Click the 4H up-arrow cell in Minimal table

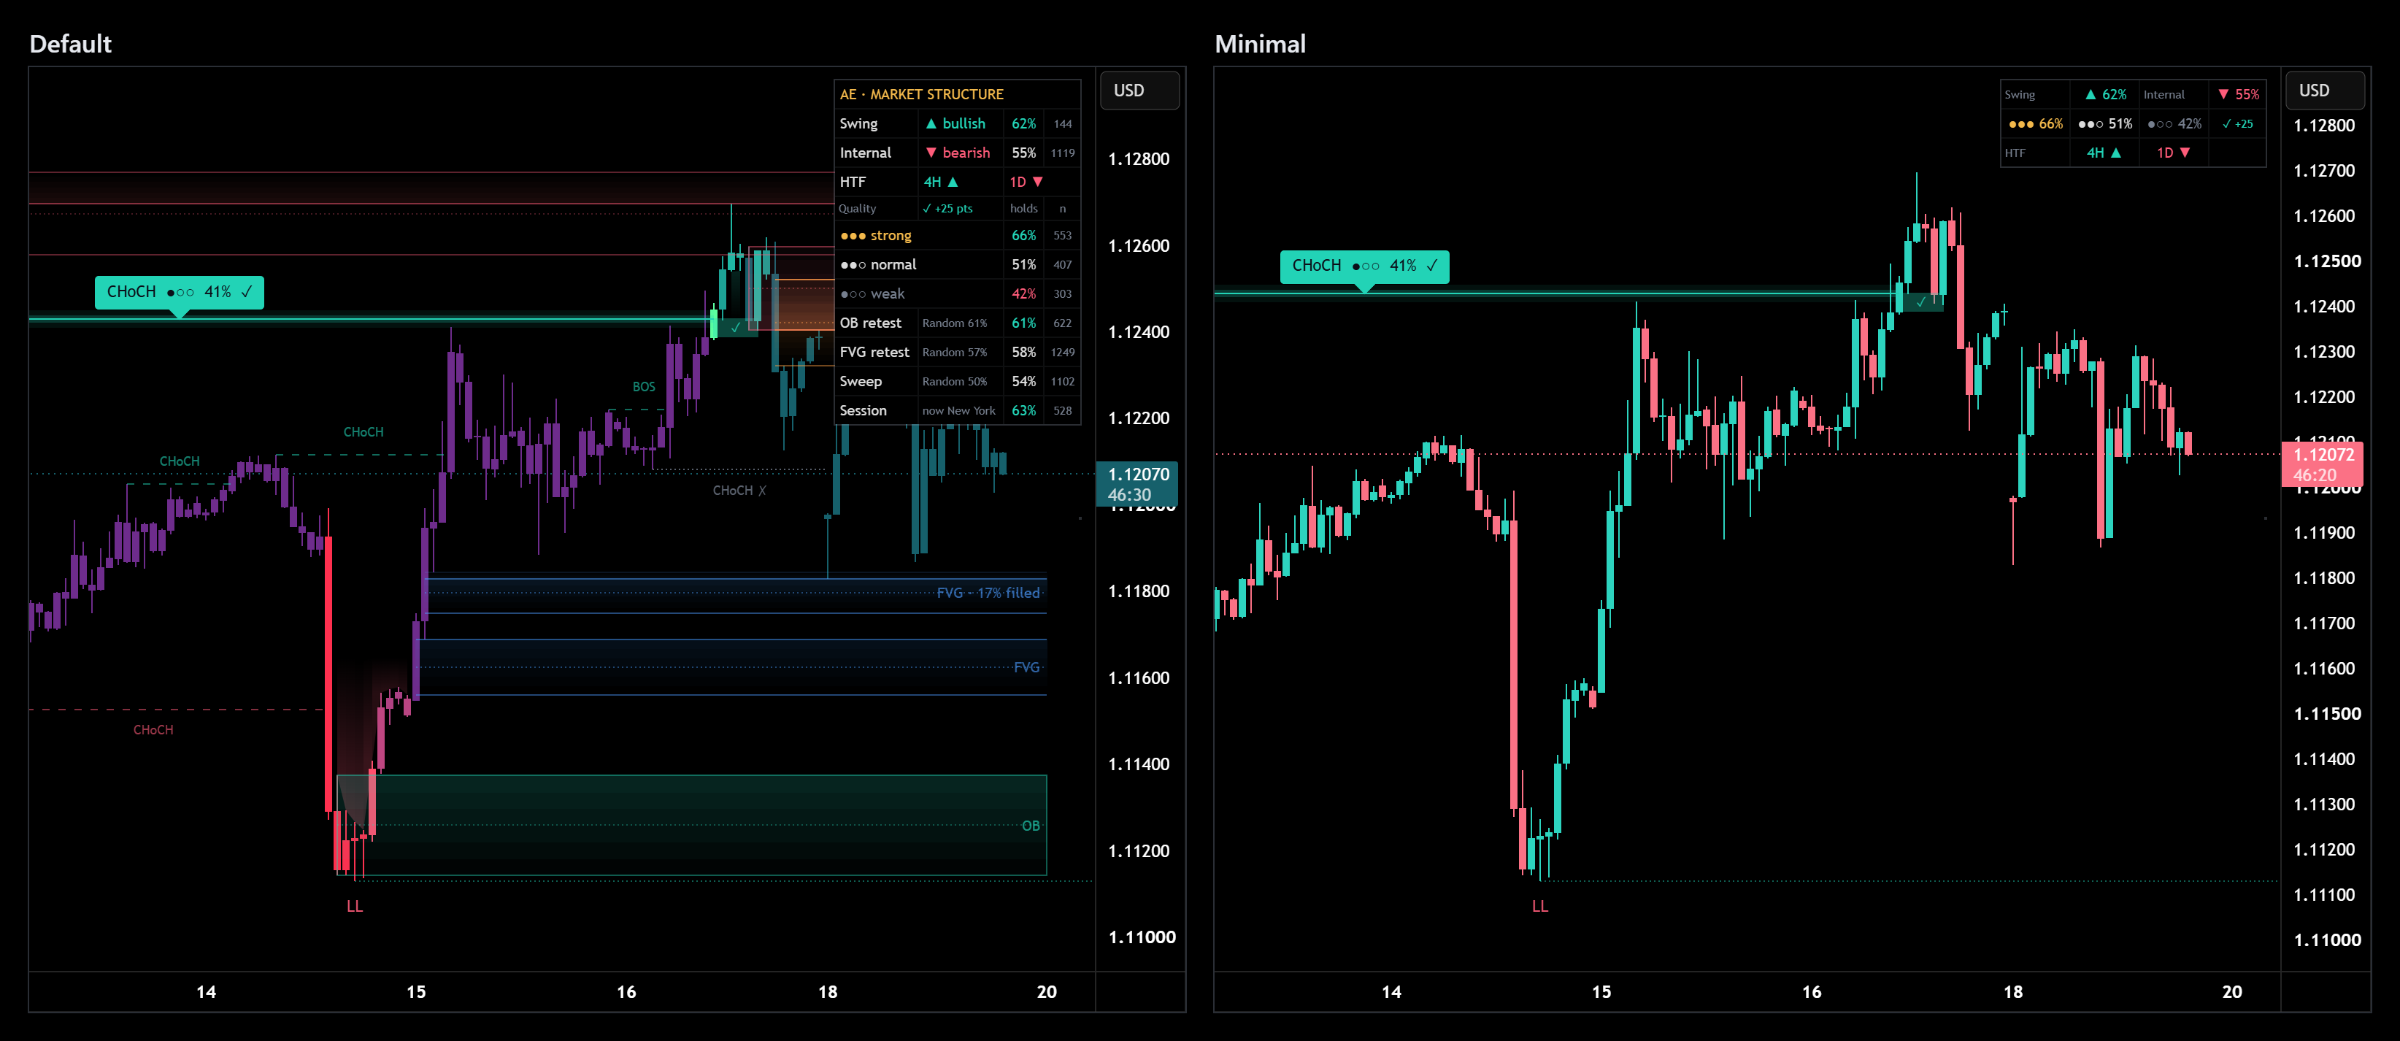[2104, 153]
